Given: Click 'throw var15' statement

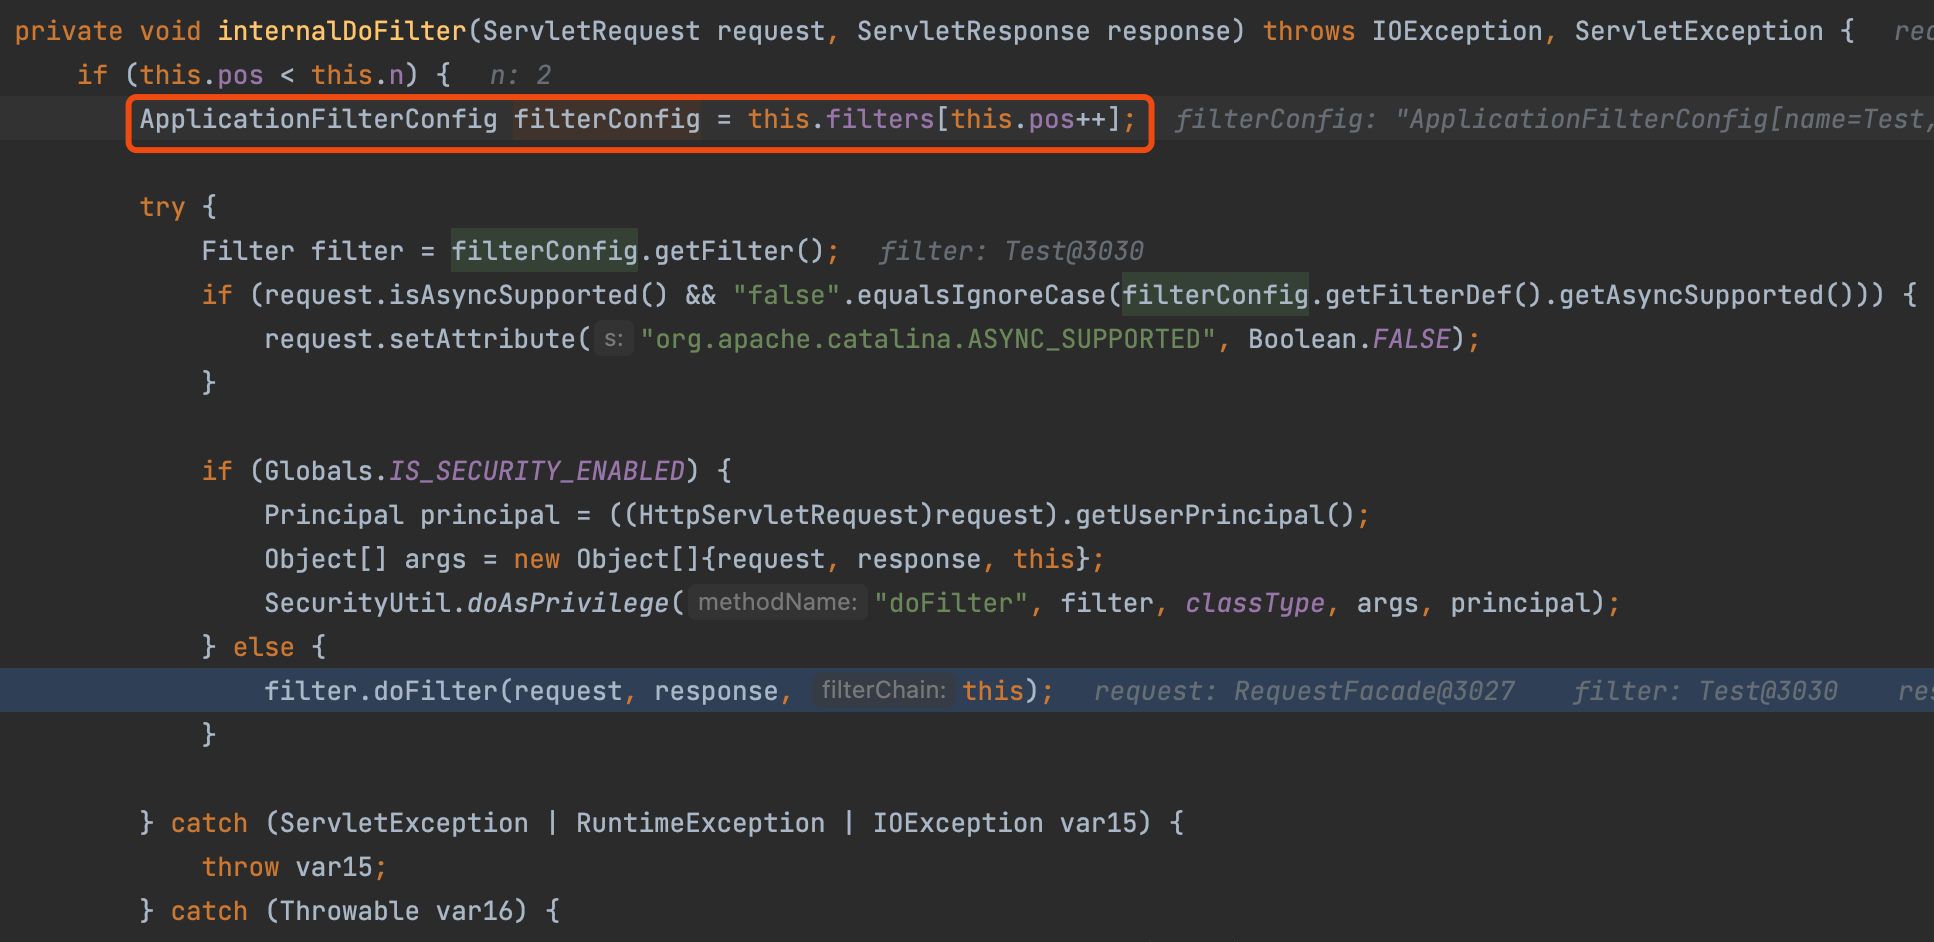Looking at the screenshot, I should point(294,867).
